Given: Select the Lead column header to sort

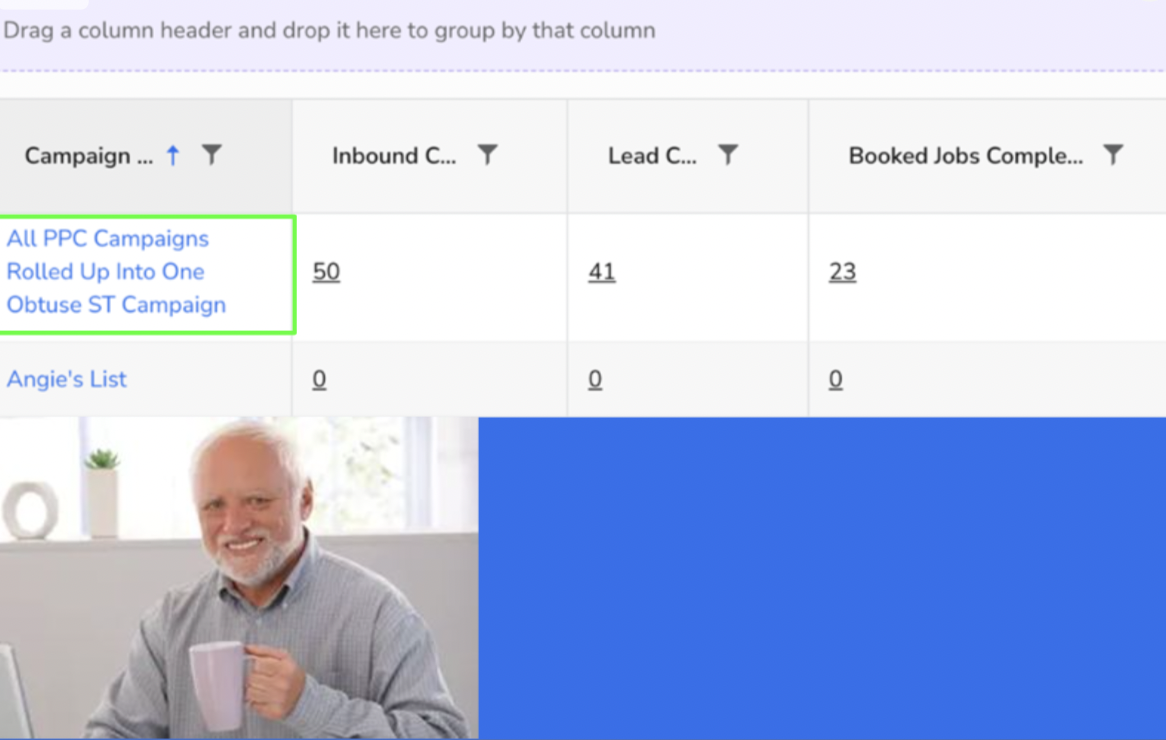Looking at the screenshot, I should tap(650, 155).
